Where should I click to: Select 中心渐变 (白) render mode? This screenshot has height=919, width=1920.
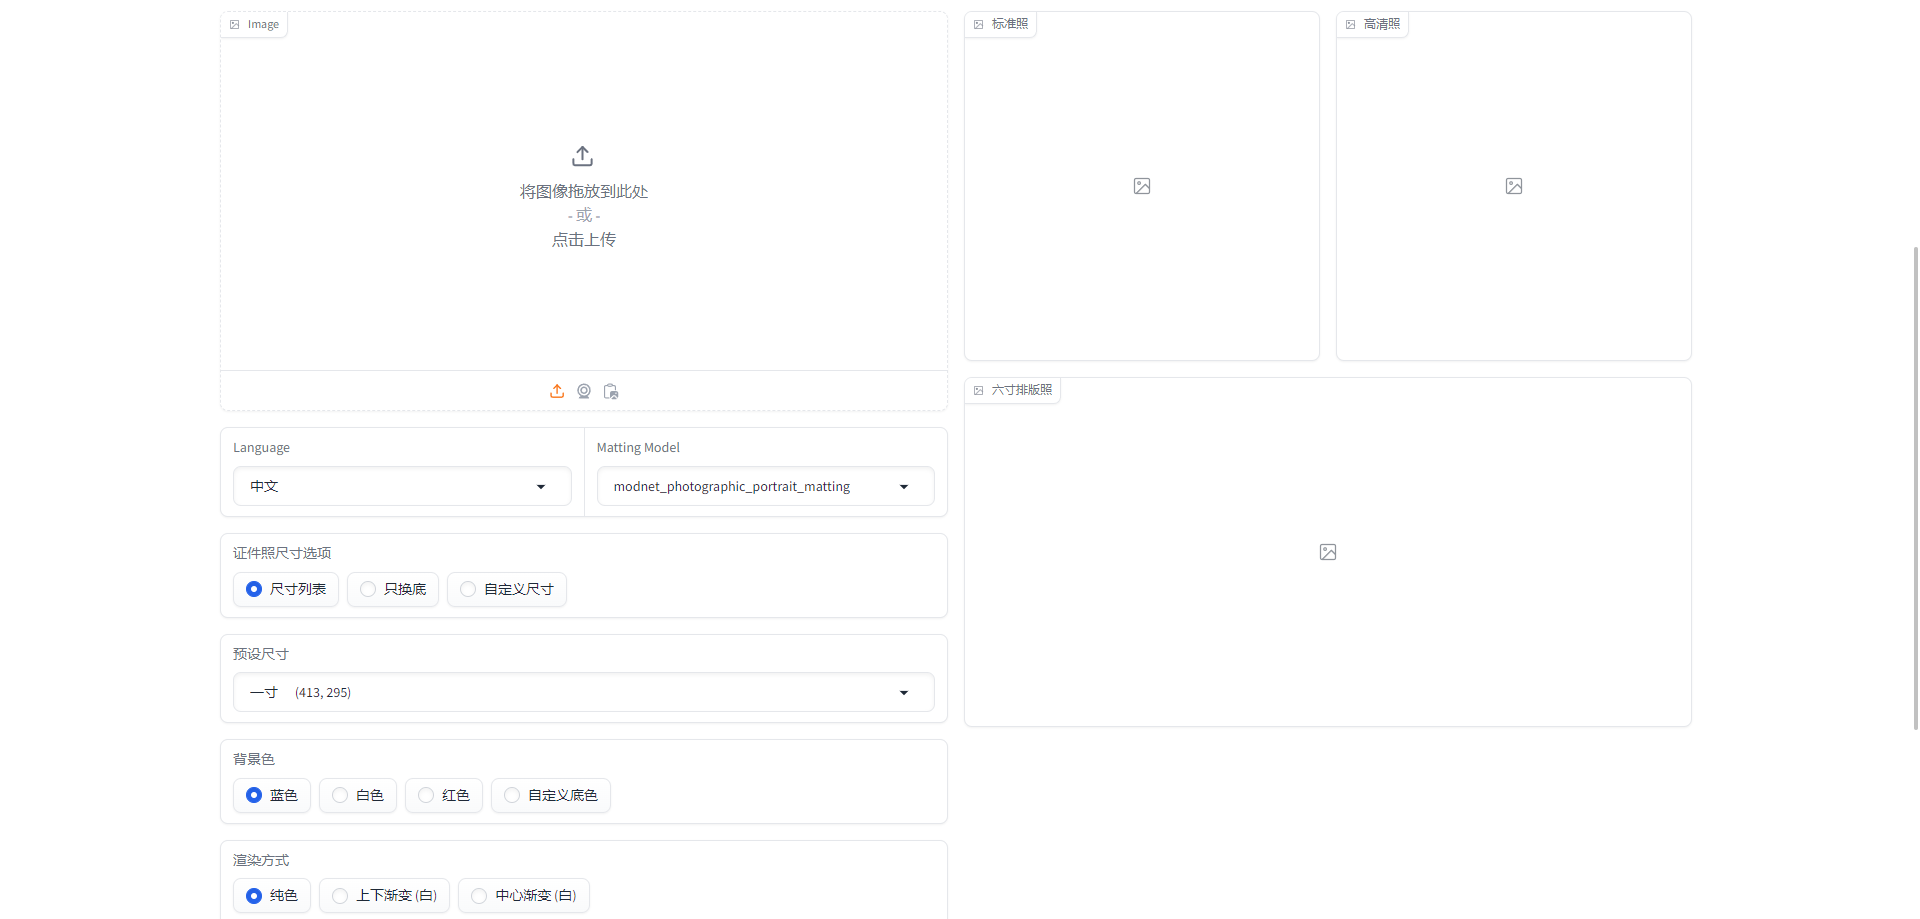[524, 895]
